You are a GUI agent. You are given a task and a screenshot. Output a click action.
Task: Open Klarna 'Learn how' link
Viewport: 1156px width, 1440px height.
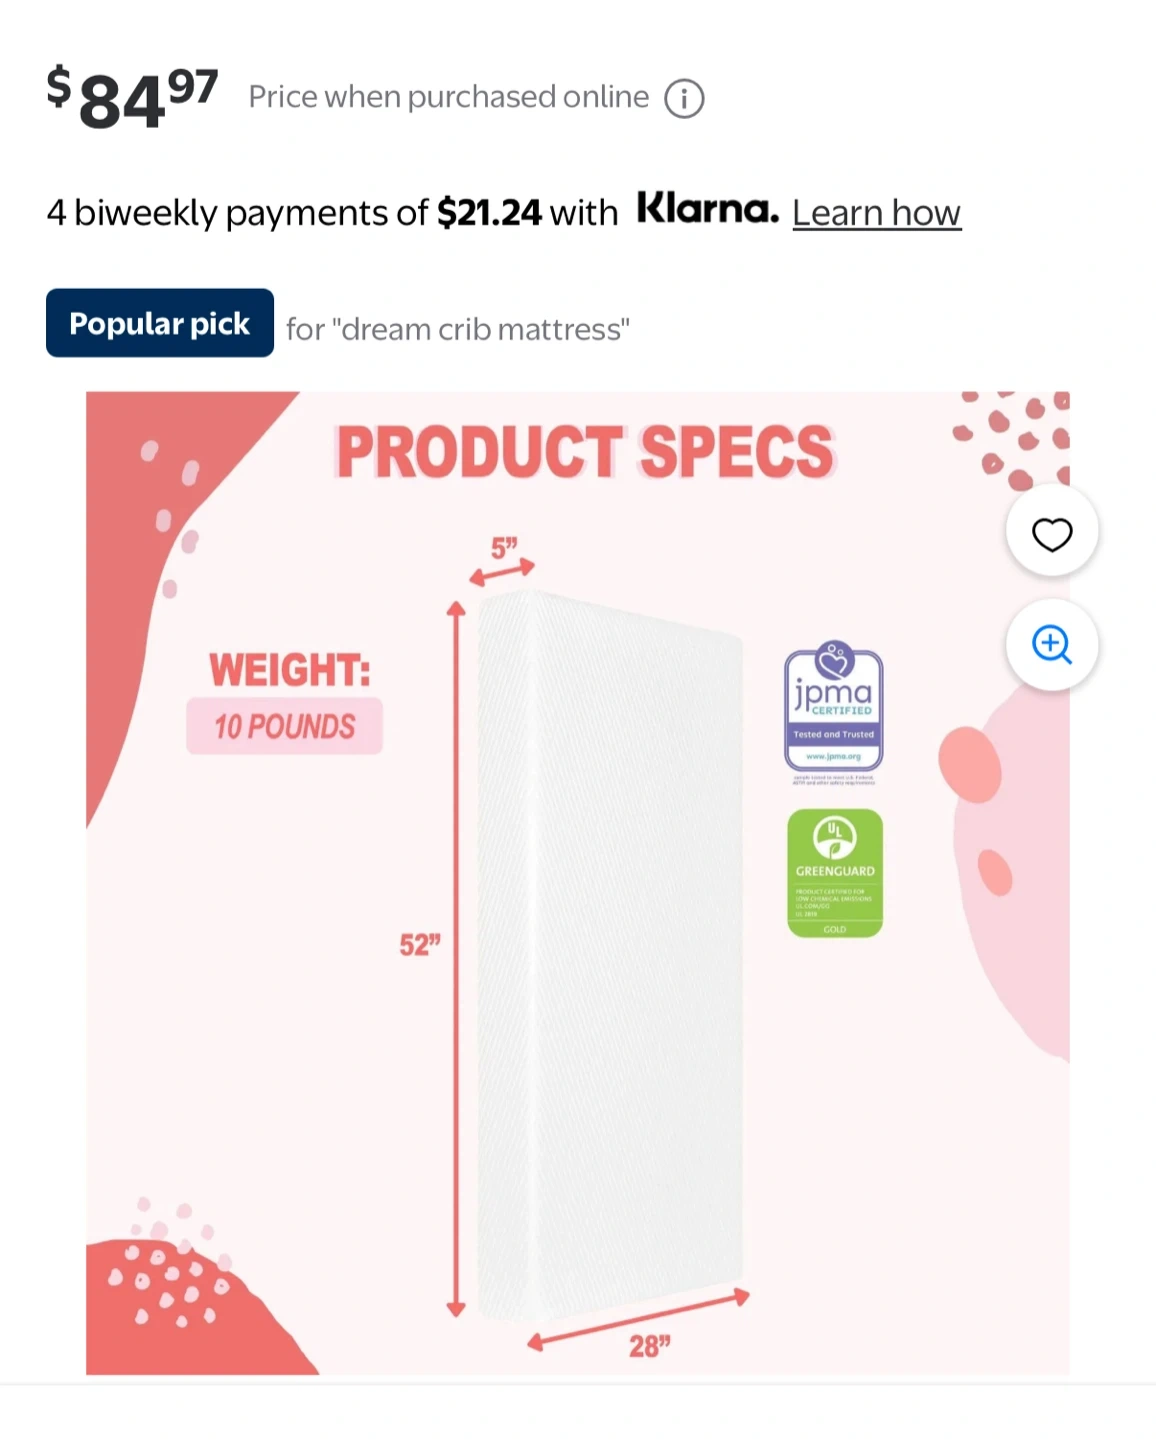(x=876, y=213)
